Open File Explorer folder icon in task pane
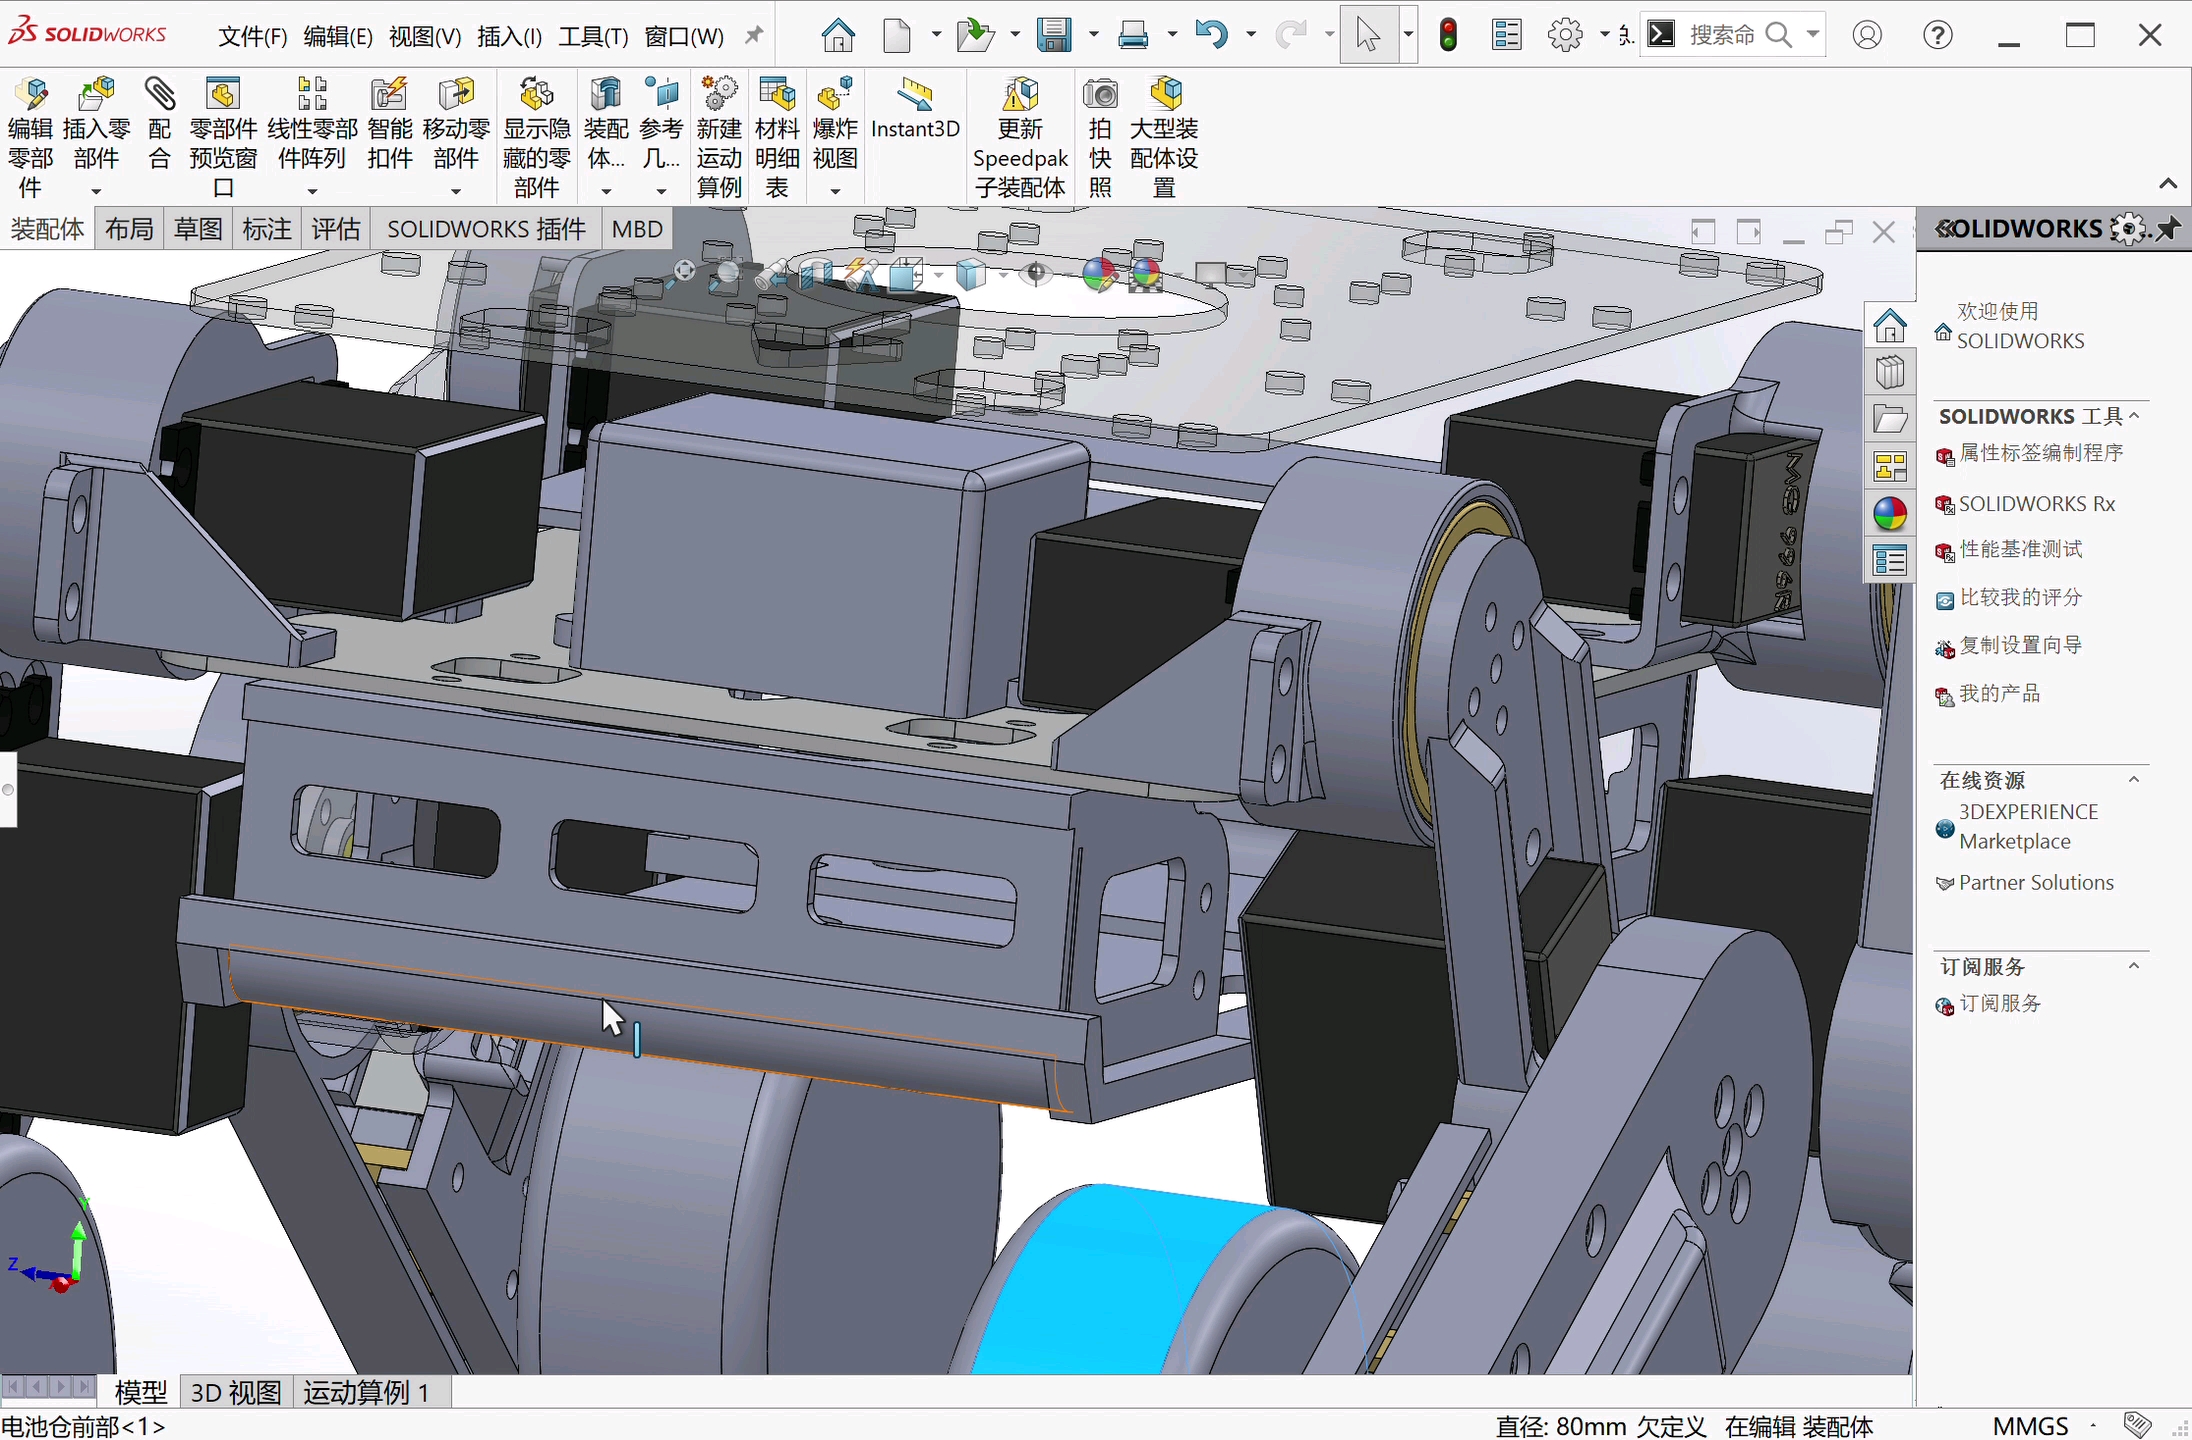Image resolution: width=2192 pixels, height=1440 pixels. coord(1890,419)
